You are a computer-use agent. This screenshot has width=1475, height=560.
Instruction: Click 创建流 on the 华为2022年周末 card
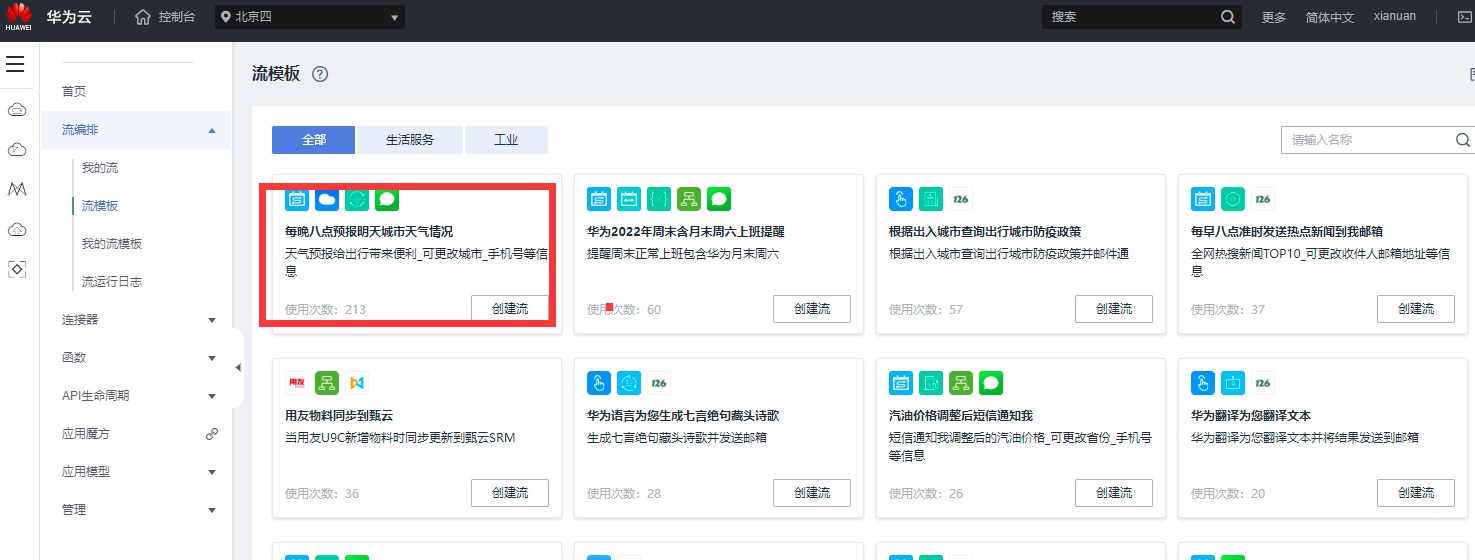[x=812, y=309]
